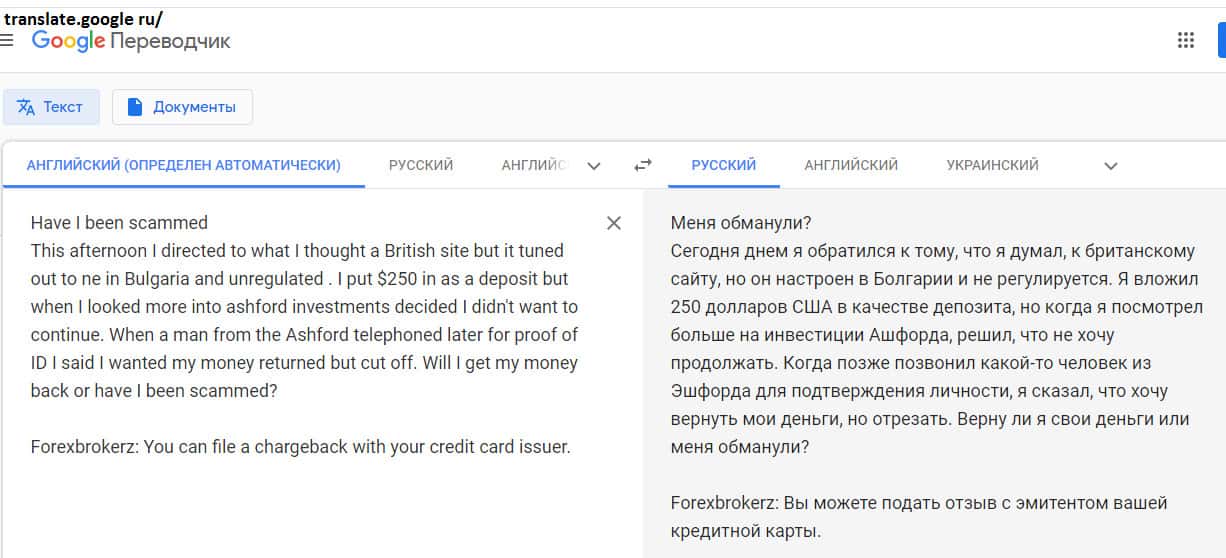The image size is (1226, 558).
Task: Expand the source language list chevron
Action: 594,166
